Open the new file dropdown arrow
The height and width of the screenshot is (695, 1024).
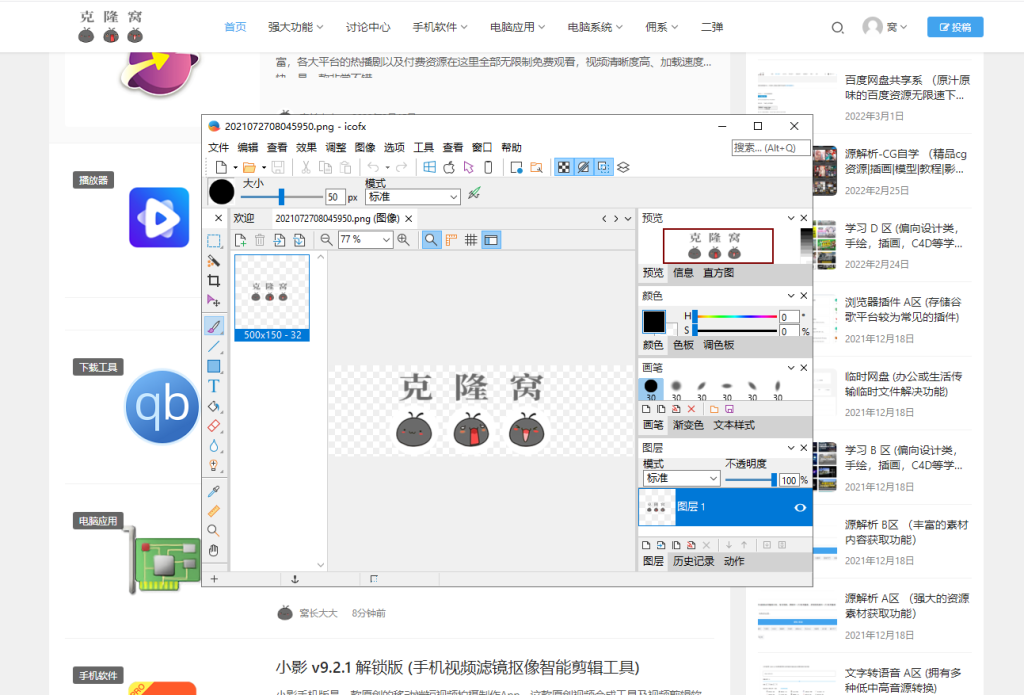(x=235, y=168)
